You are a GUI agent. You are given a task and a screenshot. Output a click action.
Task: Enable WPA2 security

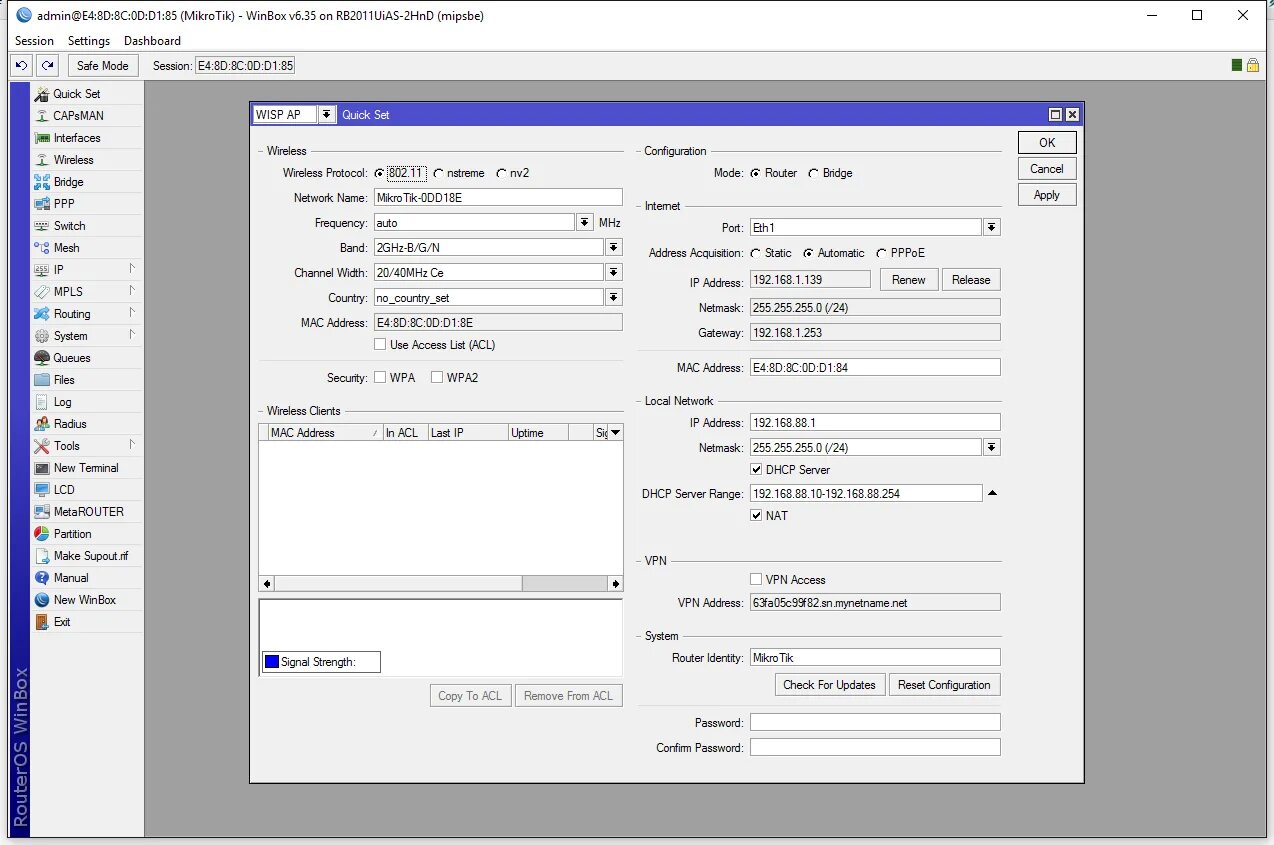[x=437, y=377]
